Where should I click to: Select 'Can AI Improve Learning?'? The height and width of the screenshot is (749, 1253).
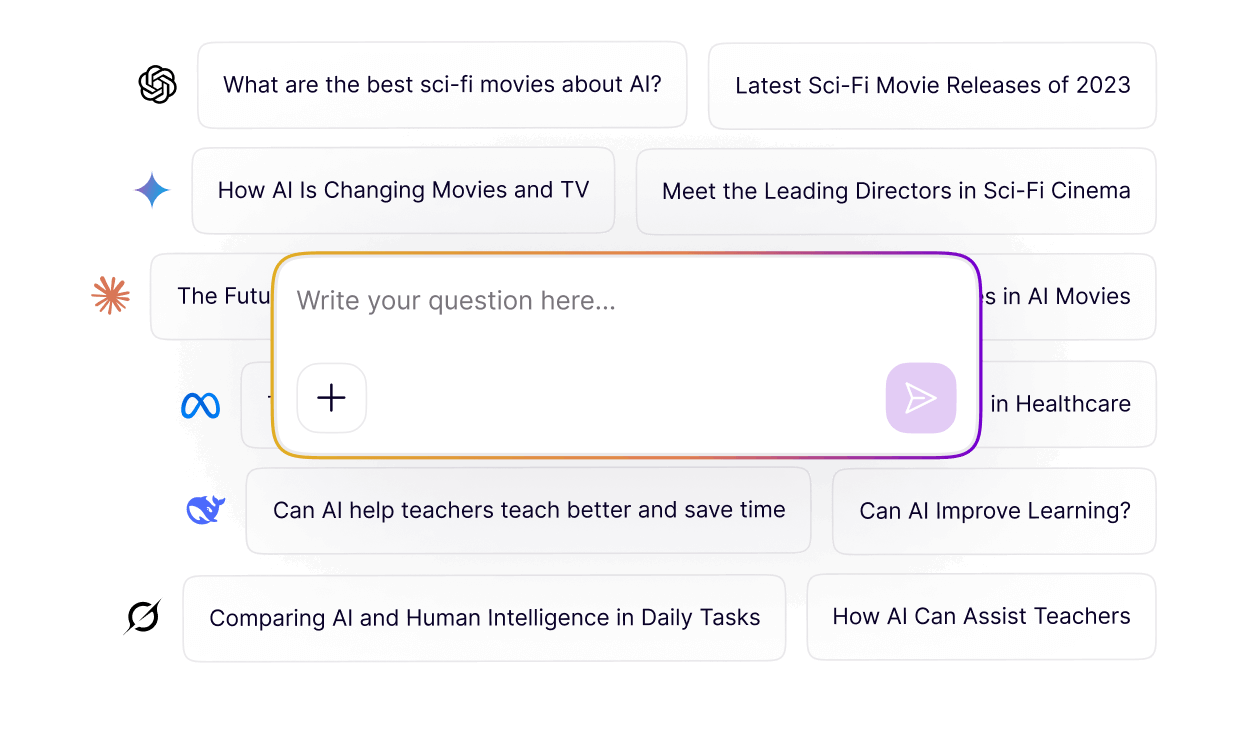tap(993, 511)
